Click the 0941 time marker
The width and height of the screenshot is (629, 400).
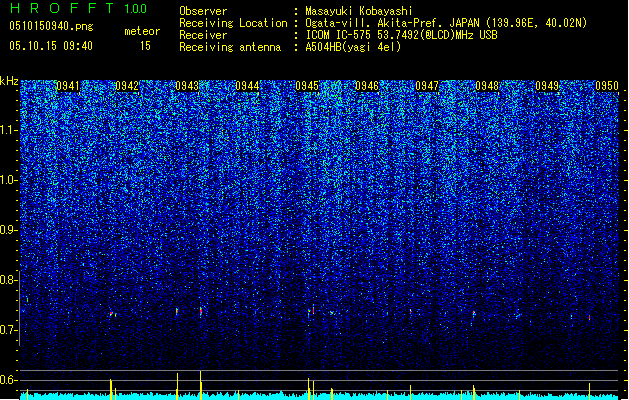[68, 86]
